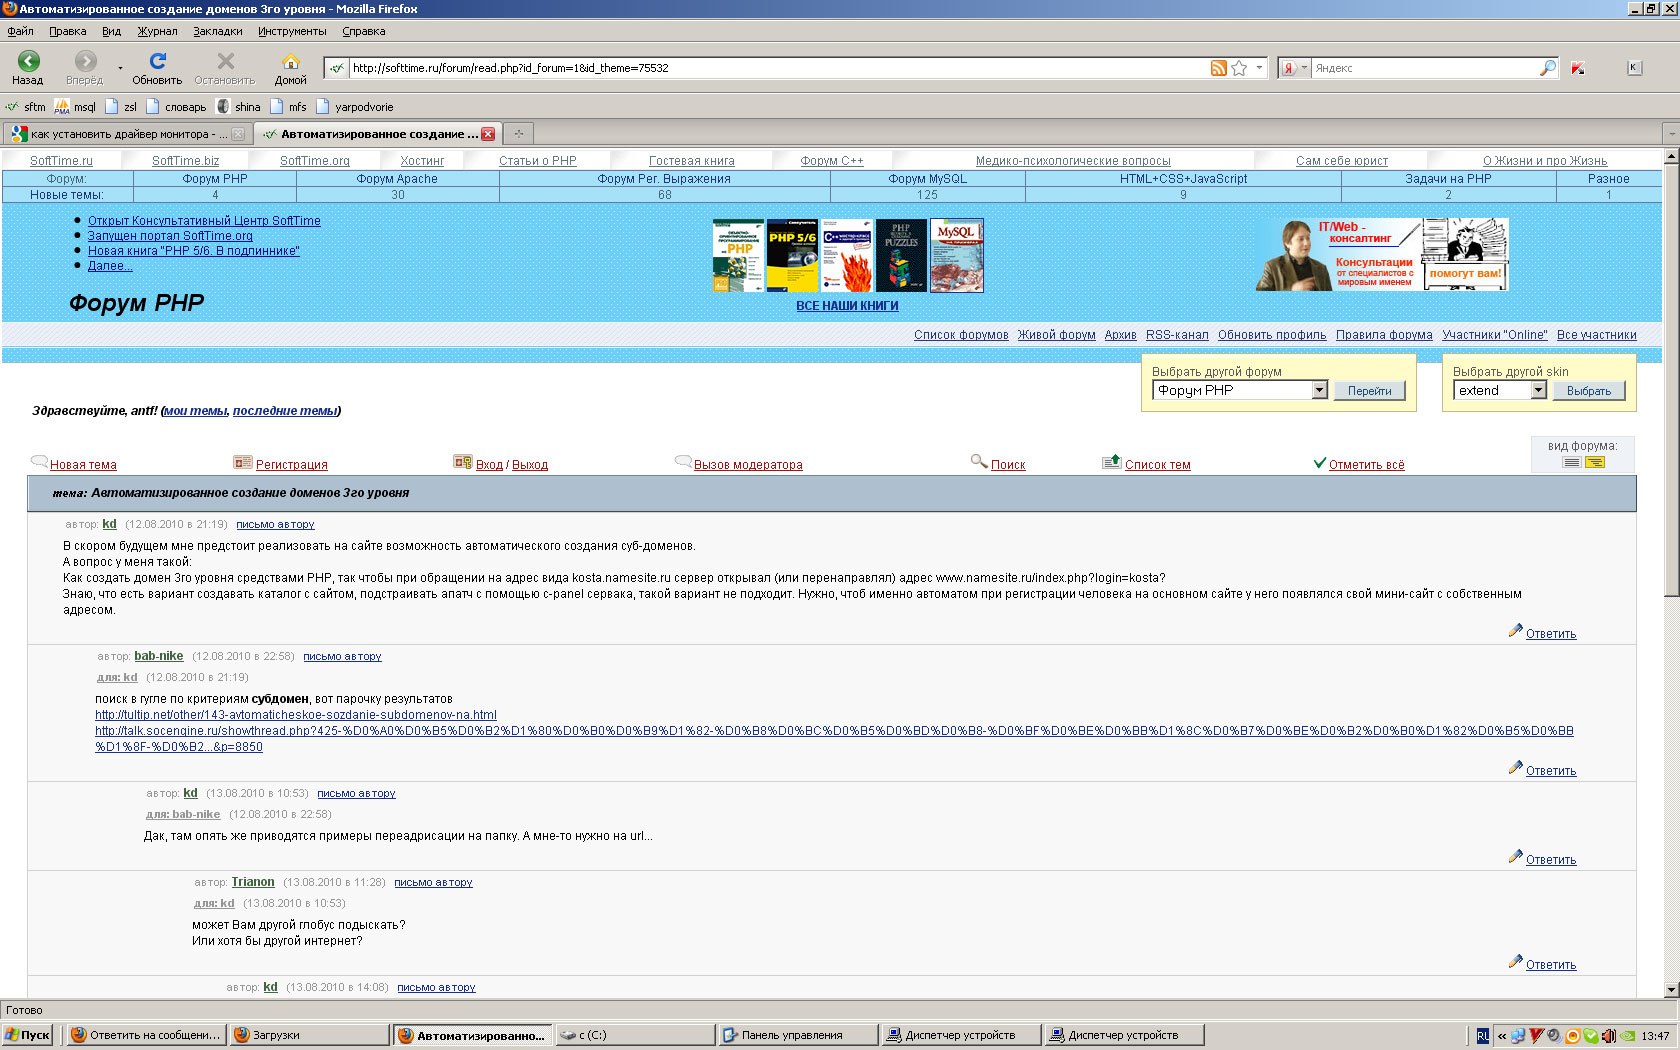1680x1050 pixels.
Task: Click the PHP Puzzles book cover
Action: pyautogui.click(x=901, y=256)
